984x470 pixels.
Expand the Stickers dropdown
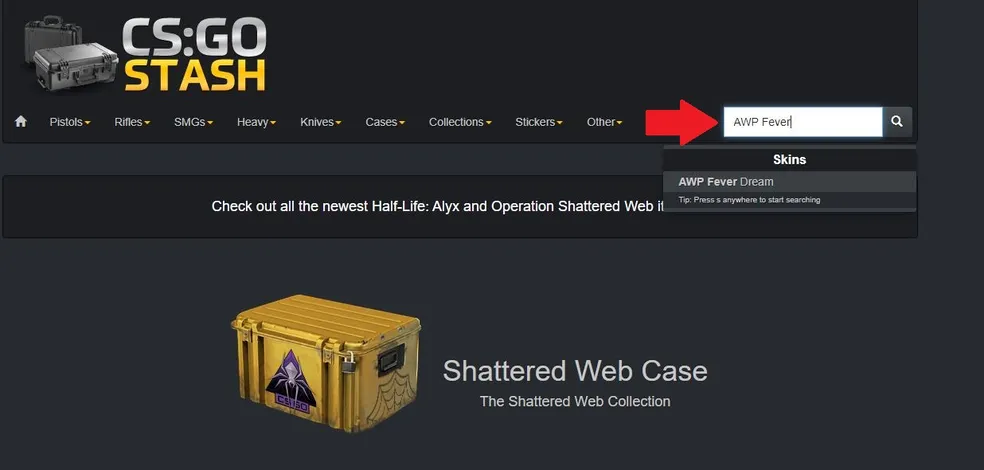tap(538, 122)
